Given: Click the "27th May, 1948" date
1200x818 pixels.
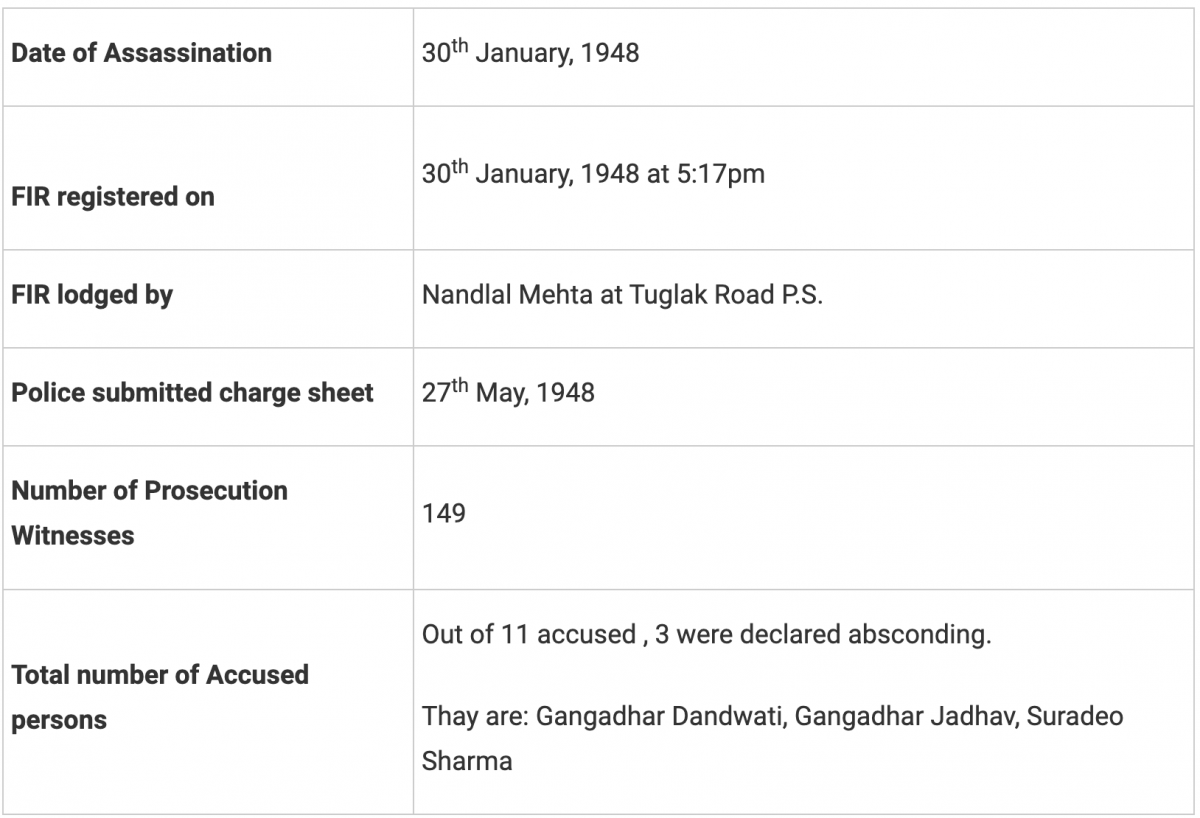Looking at the screenshot, I should pos(508,392).
